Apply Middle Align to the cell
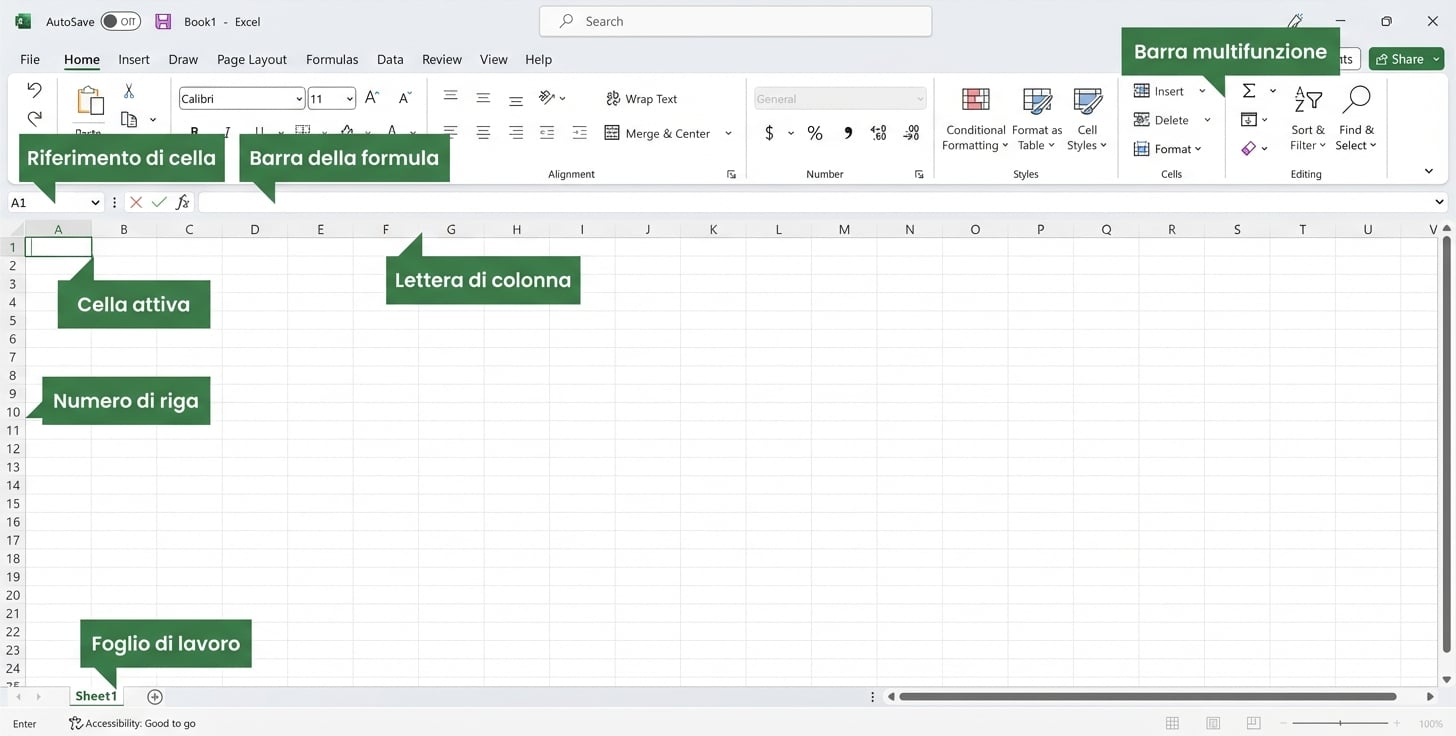Viewport: 1456px width, 736px height. (x=483, y=98)
